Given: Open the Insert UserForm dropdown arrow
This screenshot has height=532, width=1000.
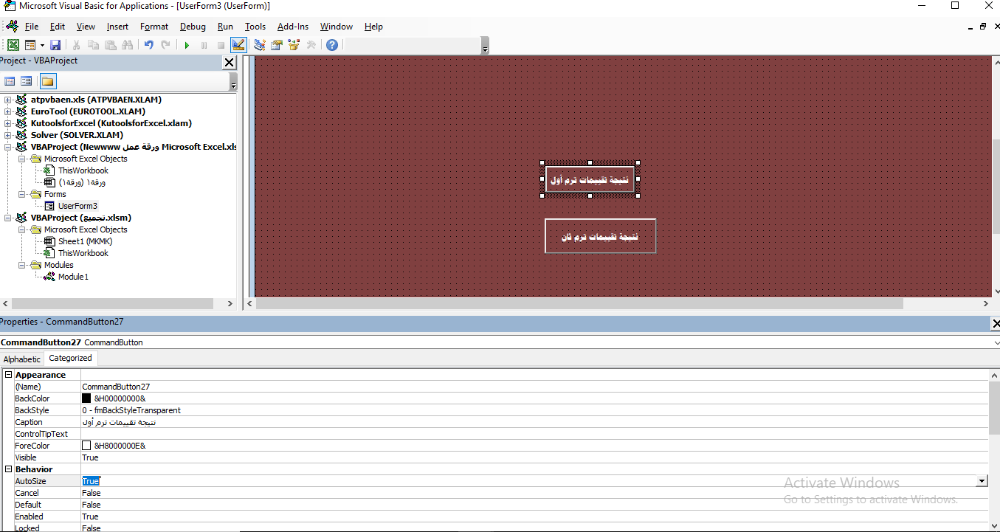Looking at the screenshot, I should tap(42, 45).
